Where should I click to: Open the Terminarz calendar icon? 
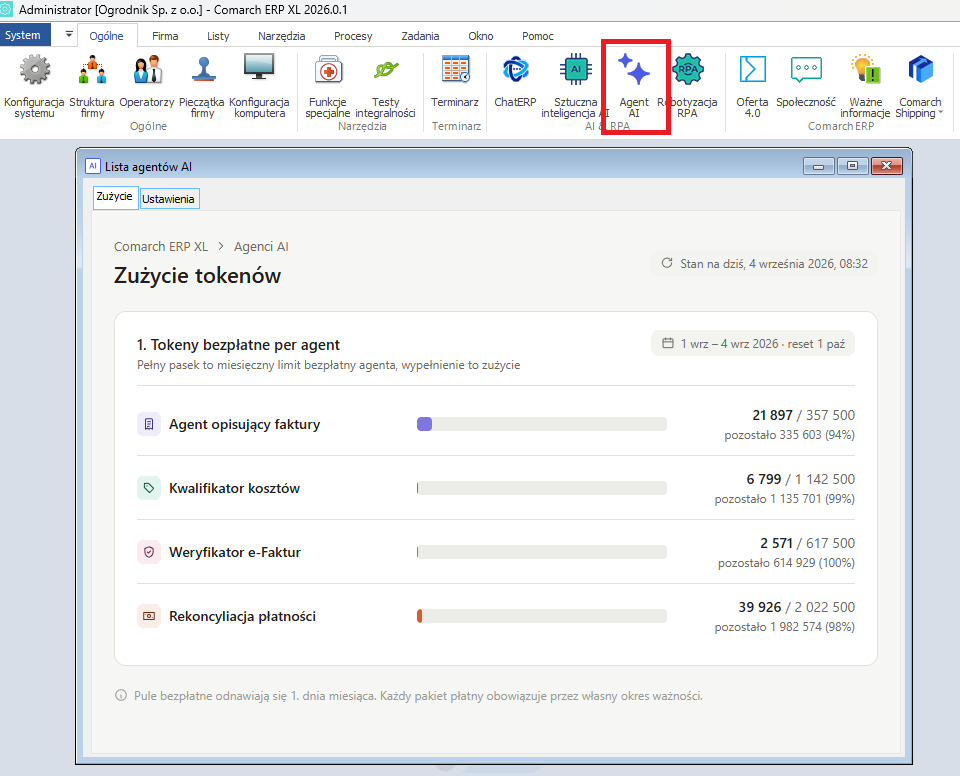[456, 69]
